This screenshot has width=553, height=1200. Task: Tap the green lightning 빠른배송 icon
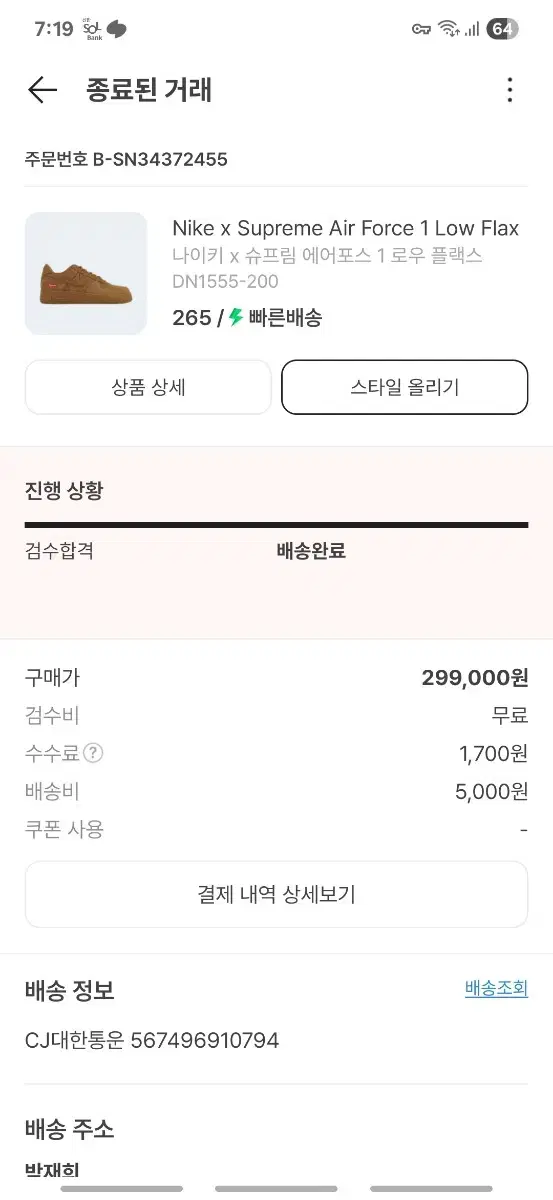pyautogui.click(x=236, y=317)
